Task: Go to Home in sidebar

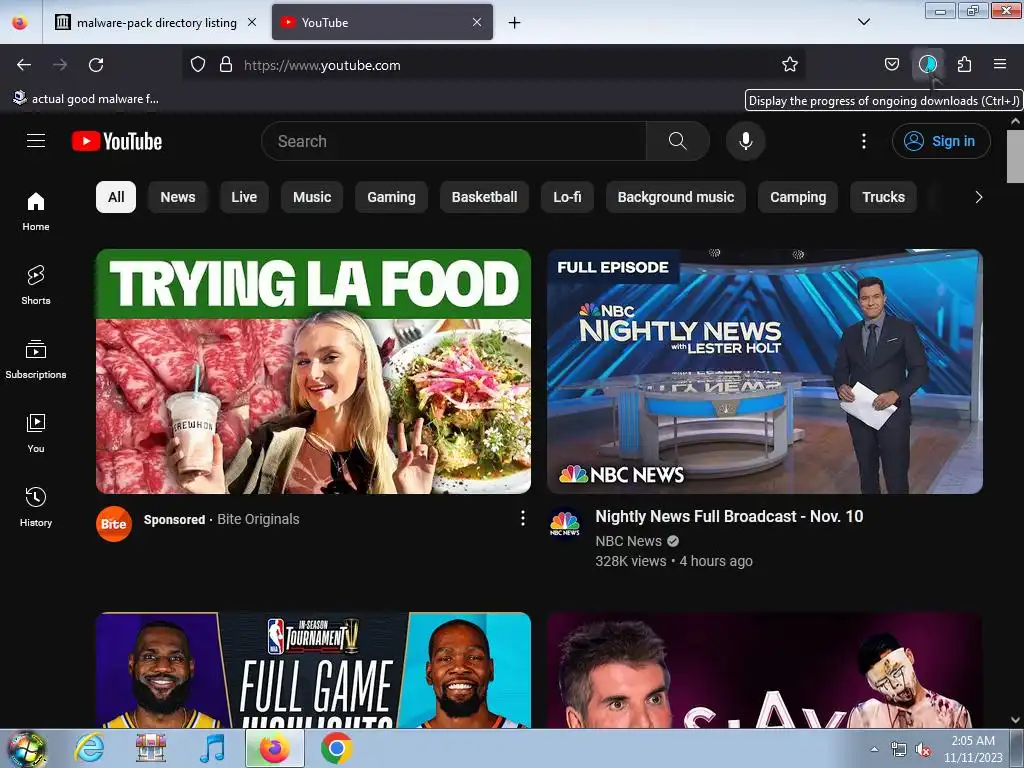Action: click(36, 212)
